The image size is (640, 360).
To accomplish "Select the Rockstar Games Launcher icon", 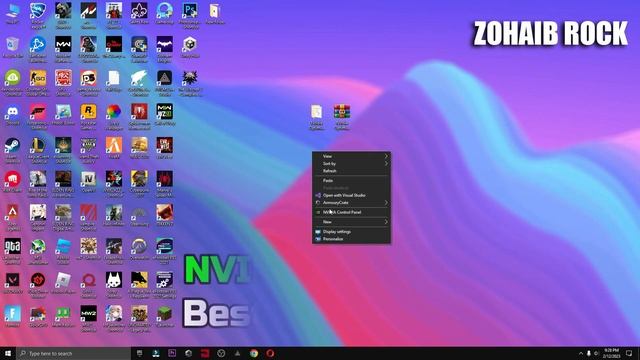I will pyautogui.click(x=89, y=112).
